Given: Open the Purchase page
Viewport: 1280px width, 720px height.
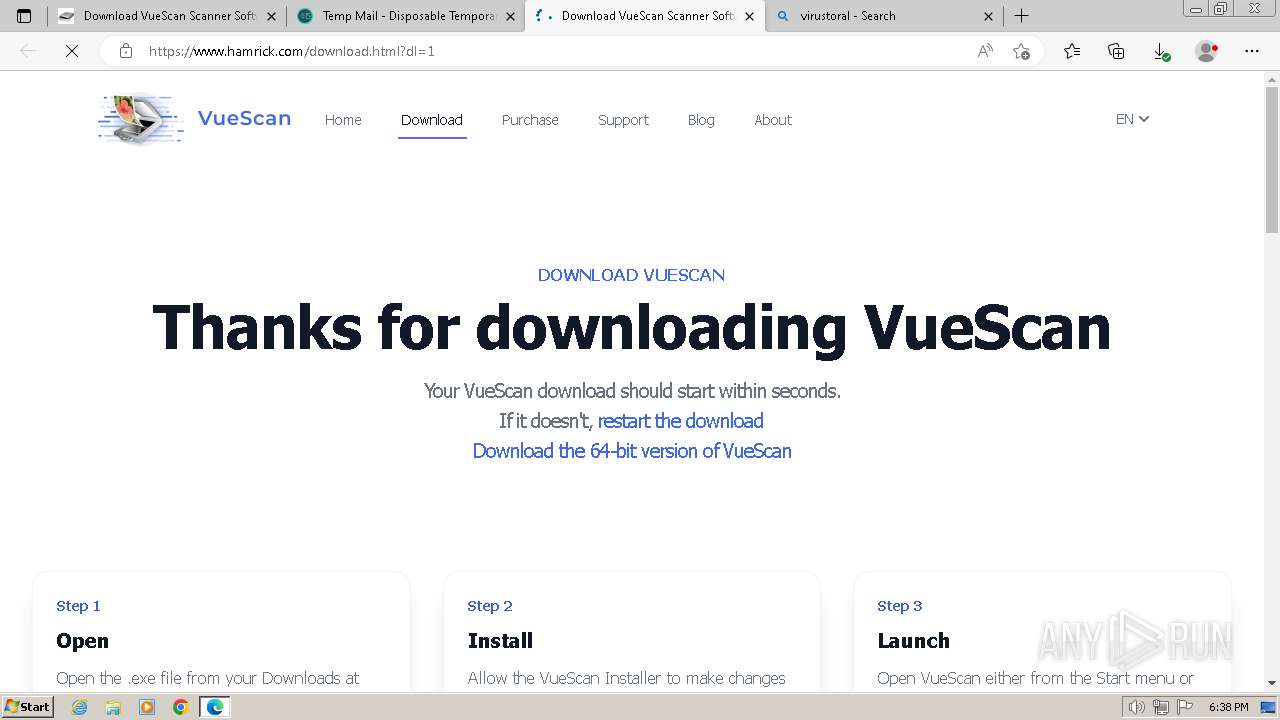Looking at the screenshot, I should pos(530,120).
